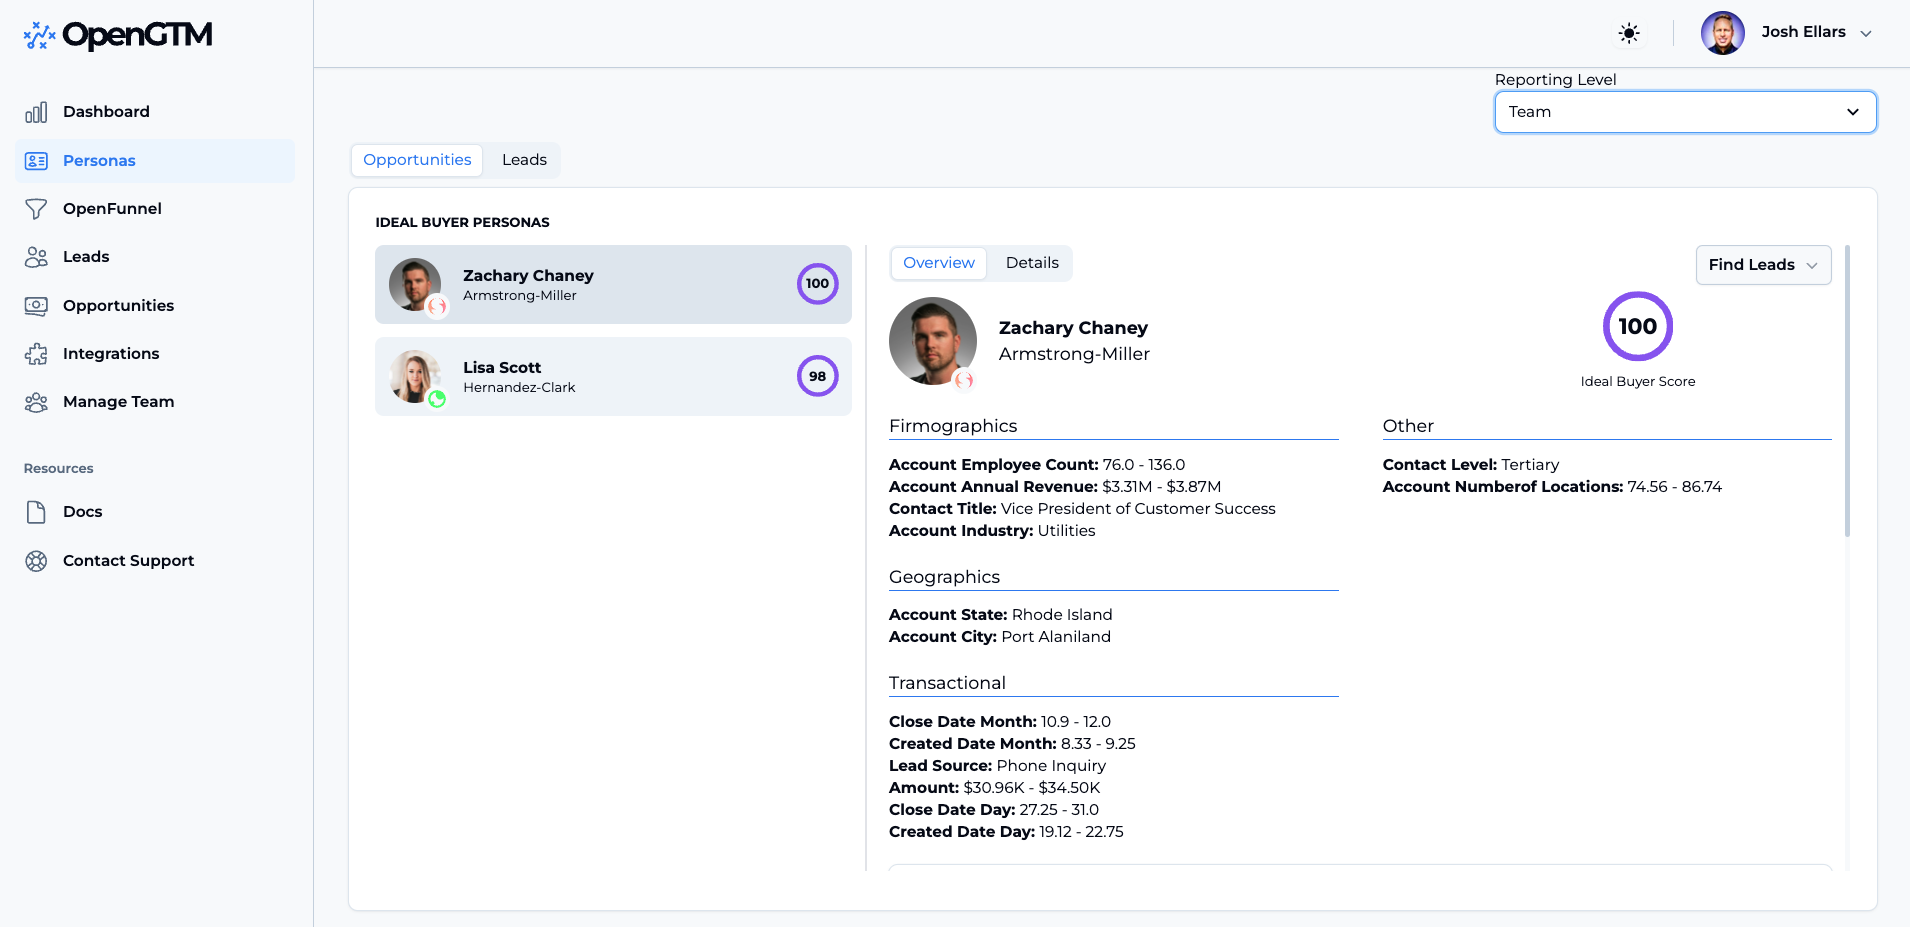Toggle the light/dark theme sun icon
Viewport: 1910px width, 927px height.
[x=1629, y=33]
